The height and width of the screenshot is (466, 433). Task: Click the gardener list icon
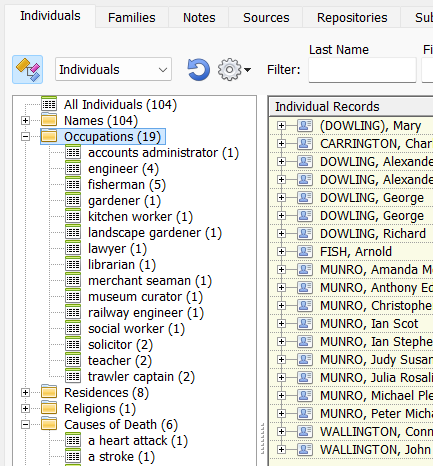(x=73, y=200)
